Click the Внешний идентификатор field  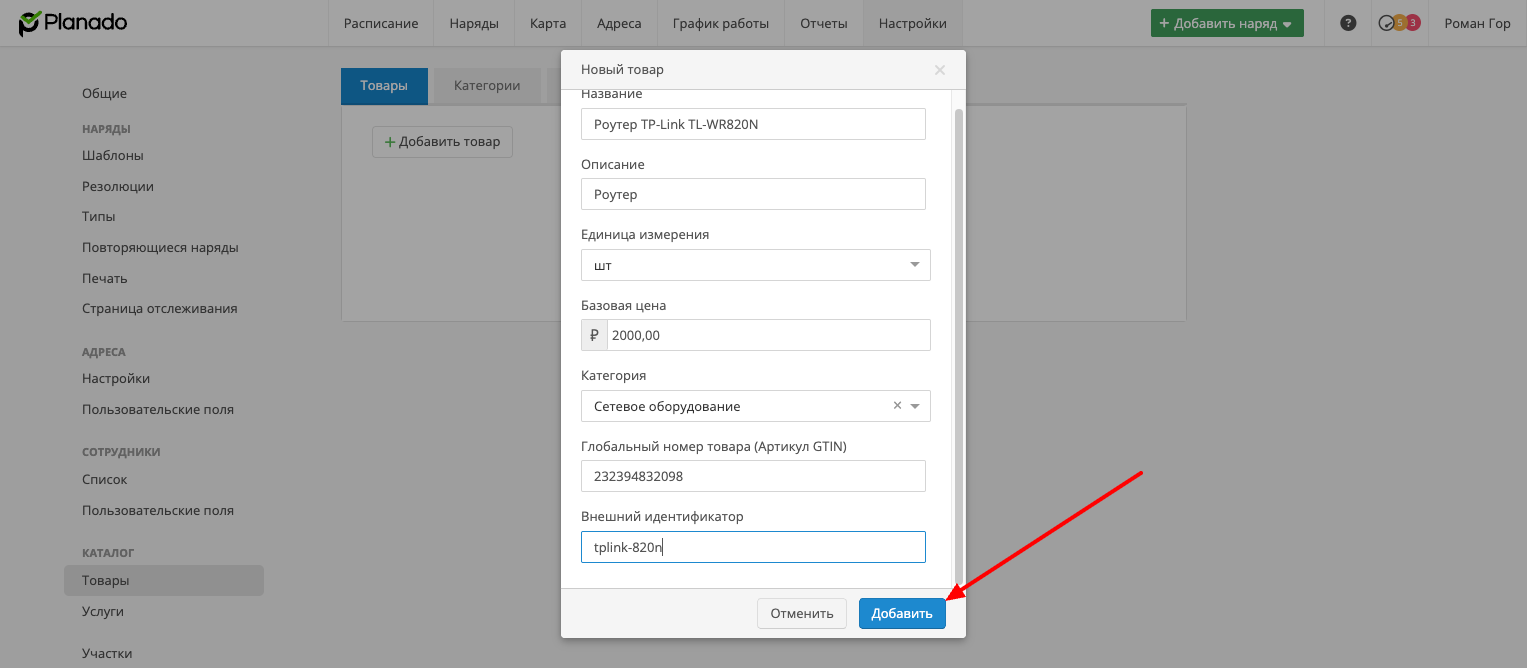click(x=753, y=547)
